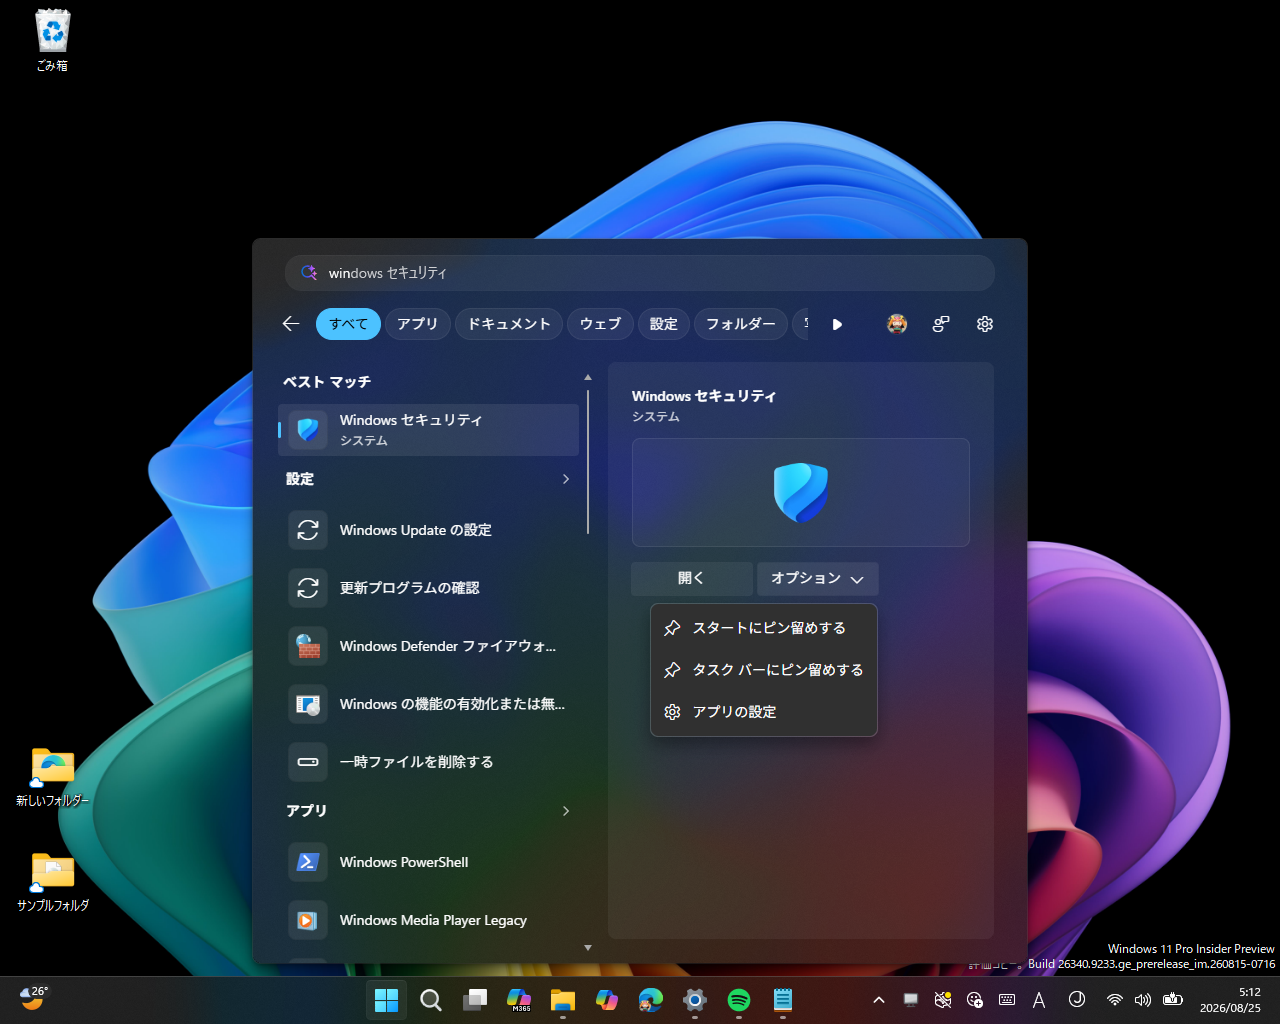Click results list scroll up arrow
This screenshot has height=1024, width=1280.
588,377
